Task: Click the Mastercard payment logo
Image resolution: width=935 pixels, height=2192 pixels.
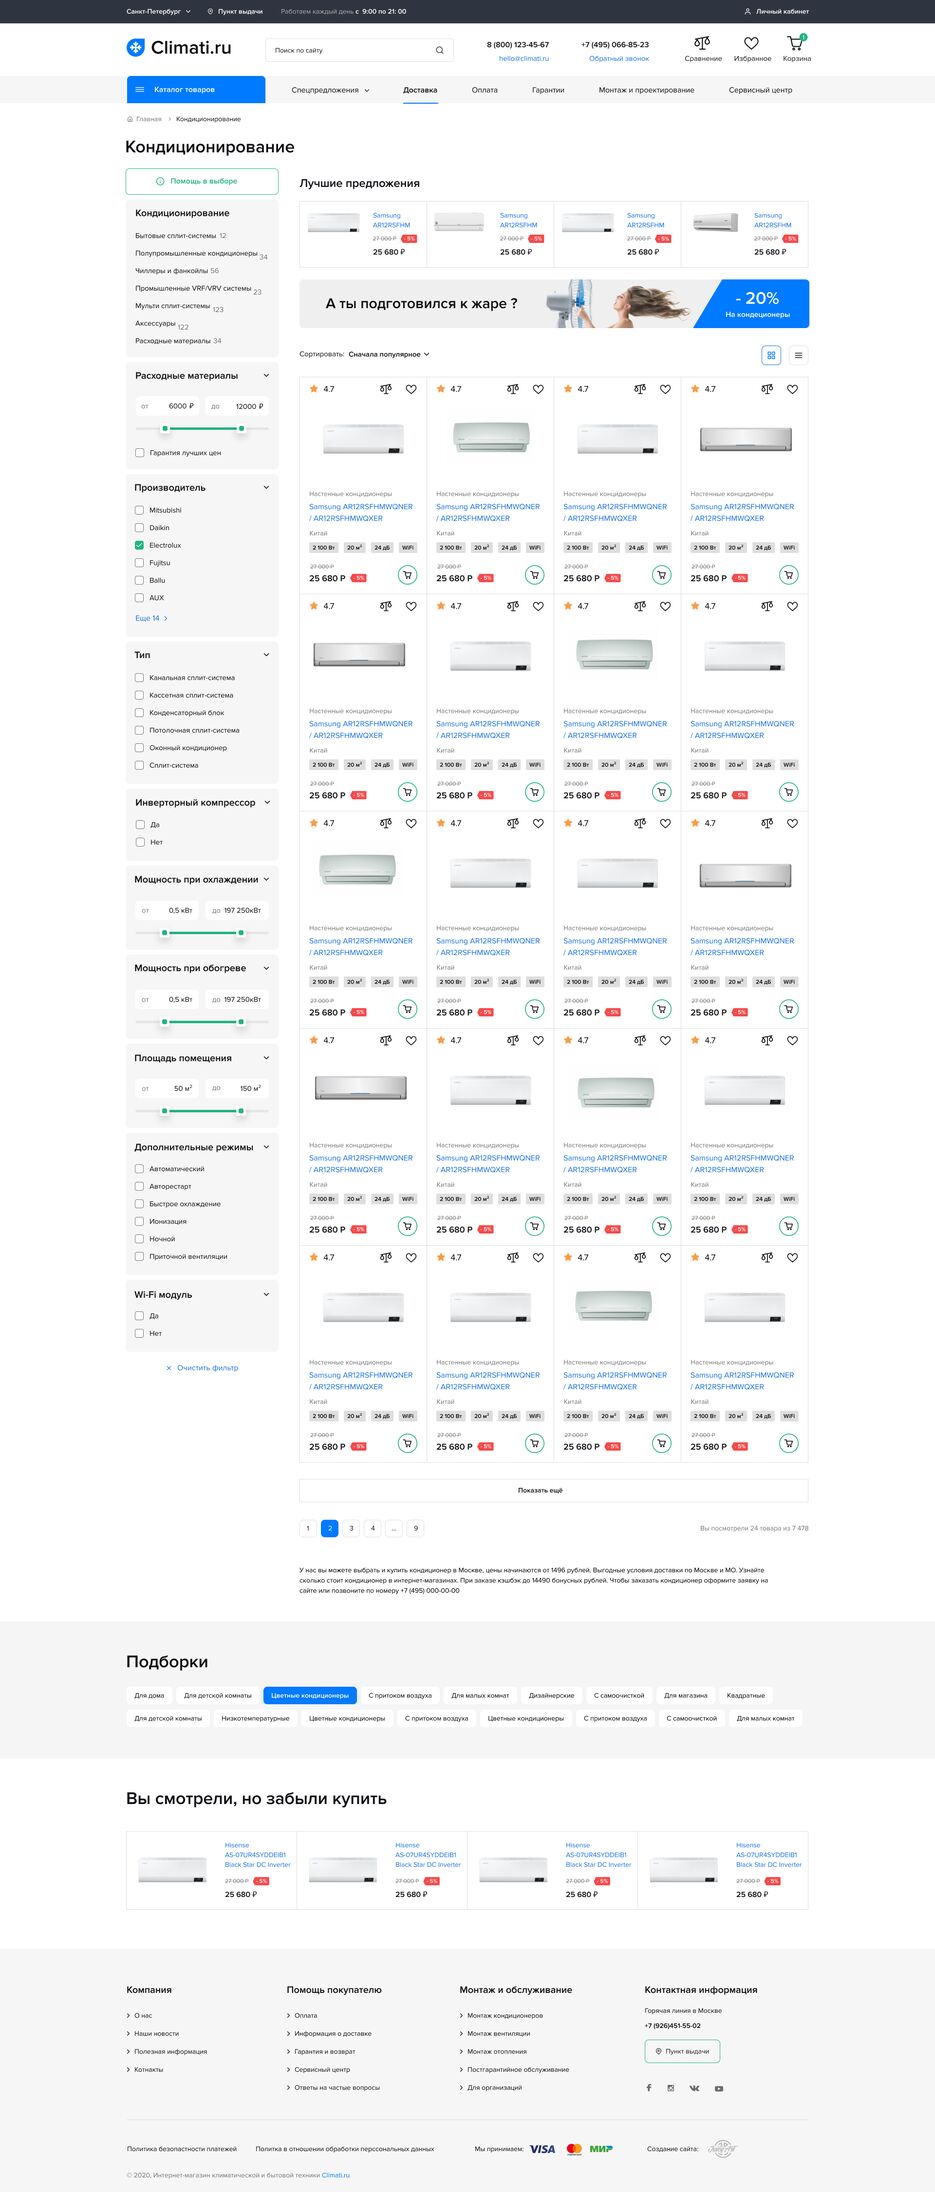Action: tap(574, 2149)
